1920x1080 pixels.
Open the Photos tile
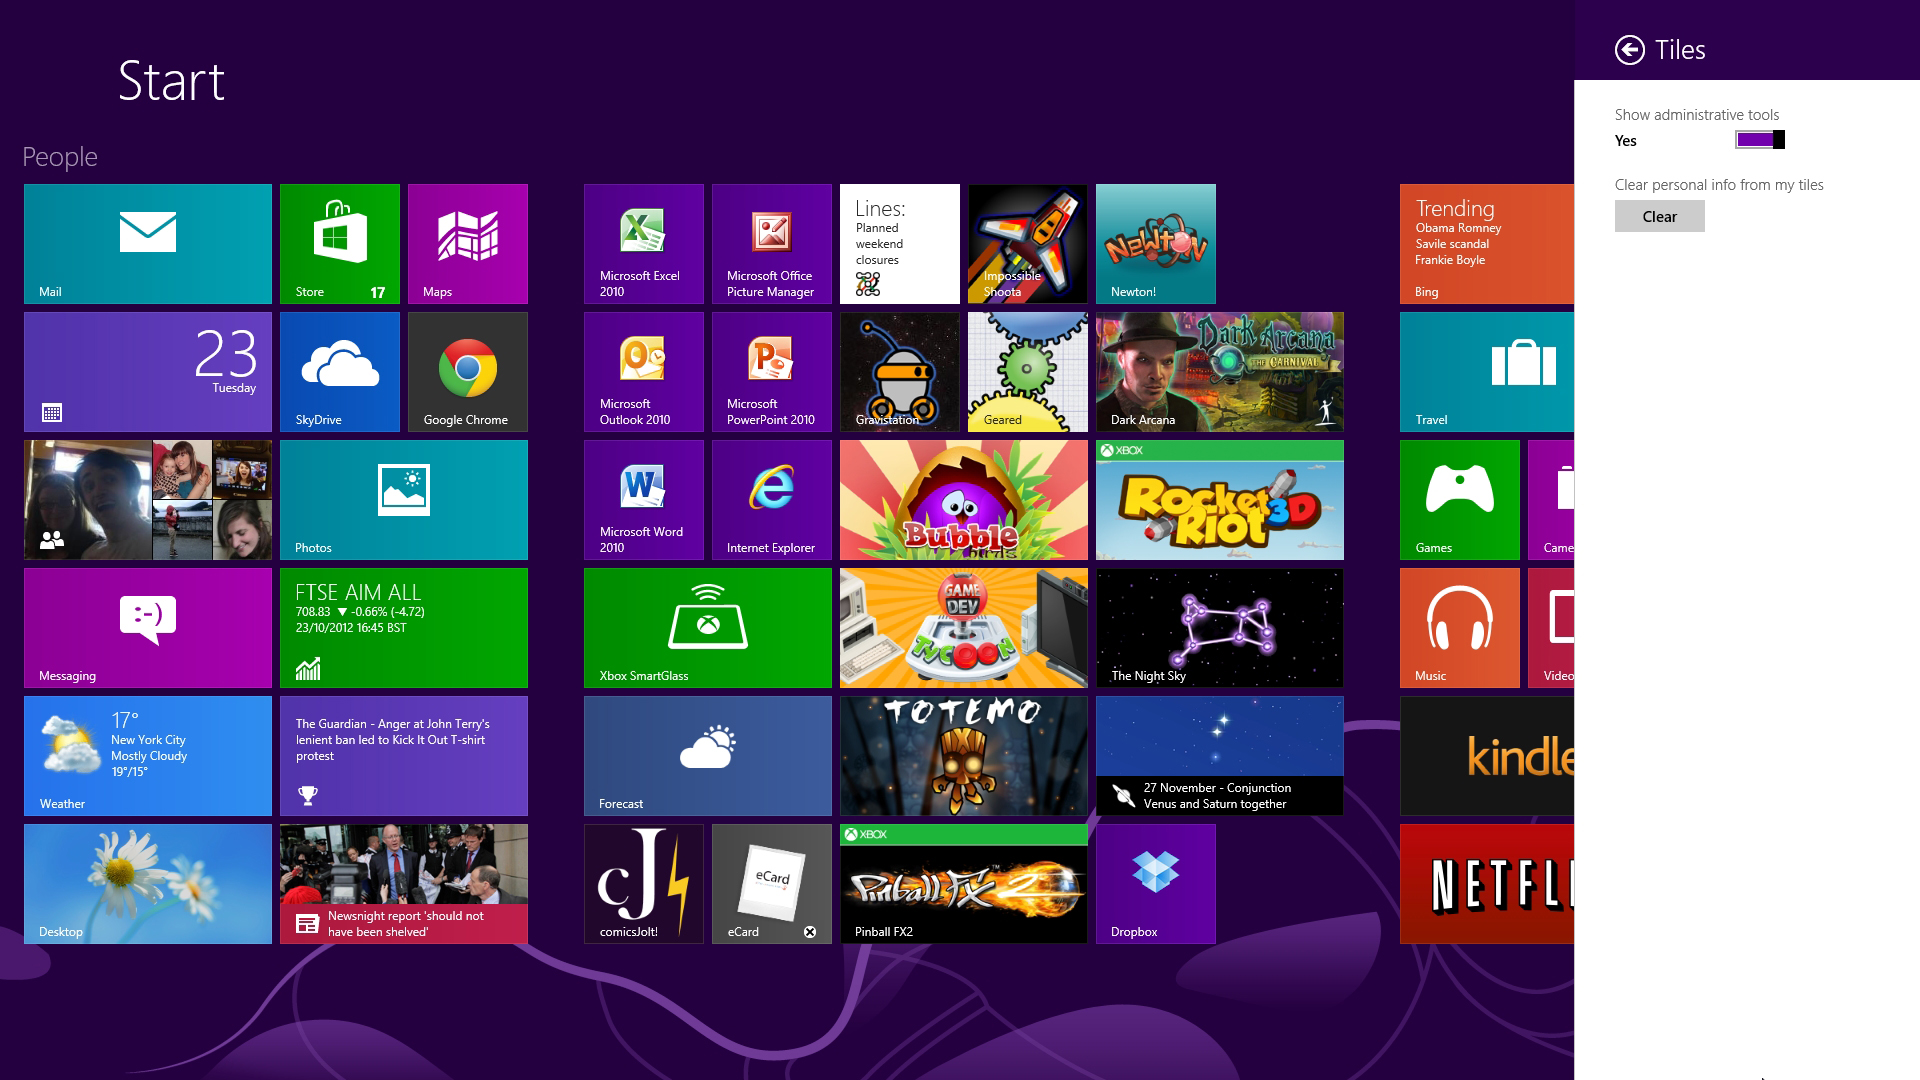click(x=404, y=500)
